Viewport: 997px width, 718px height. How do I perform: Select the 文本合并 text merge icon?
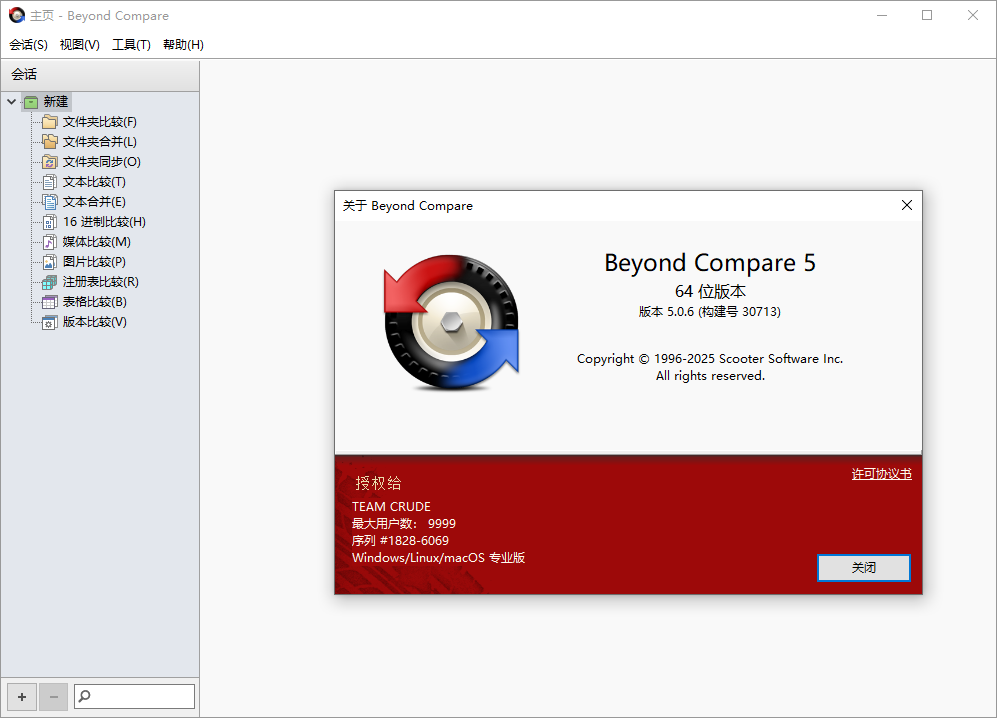[50, 201]
